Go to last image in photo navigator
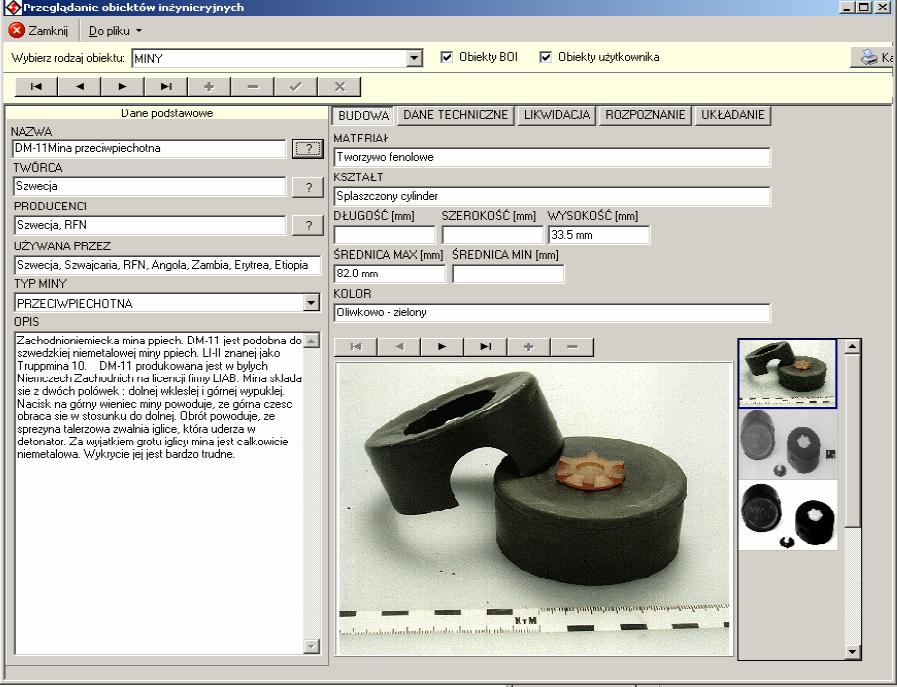The image size is (897, 687). pyautogui.click(x=486, y=347)
